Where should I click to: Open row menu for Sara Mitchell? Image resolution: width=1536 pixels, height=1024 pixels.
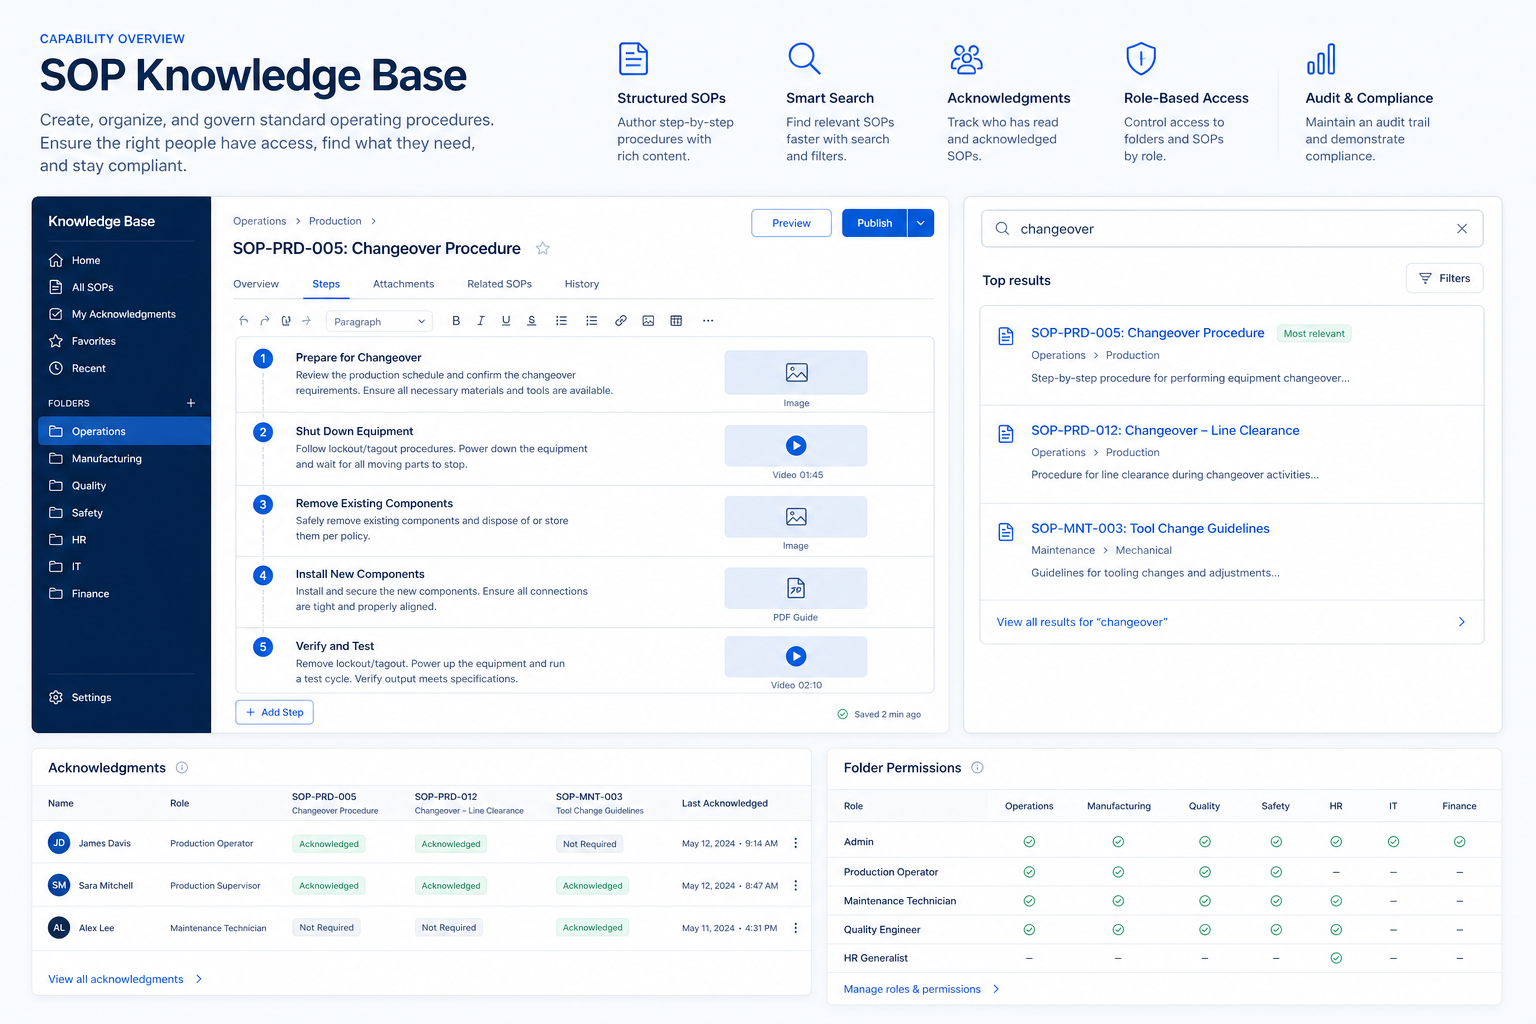(796, 885)
